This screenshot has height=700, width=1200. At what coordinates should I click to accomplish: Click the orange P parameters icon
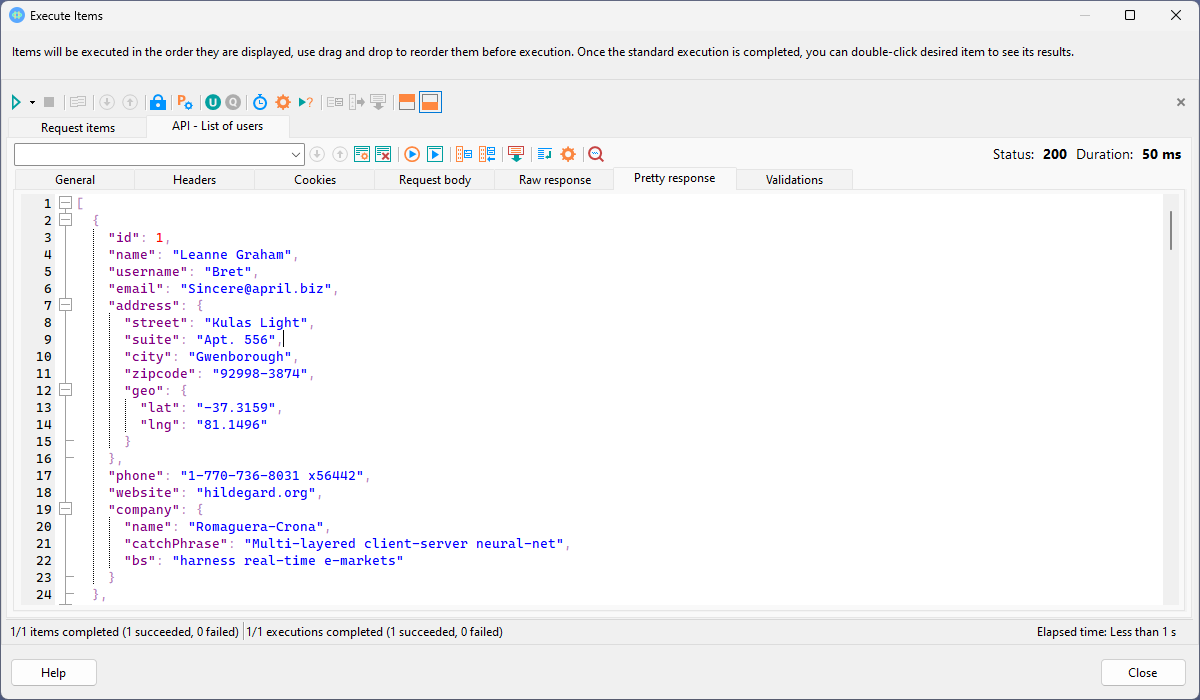tap(184, 102)
